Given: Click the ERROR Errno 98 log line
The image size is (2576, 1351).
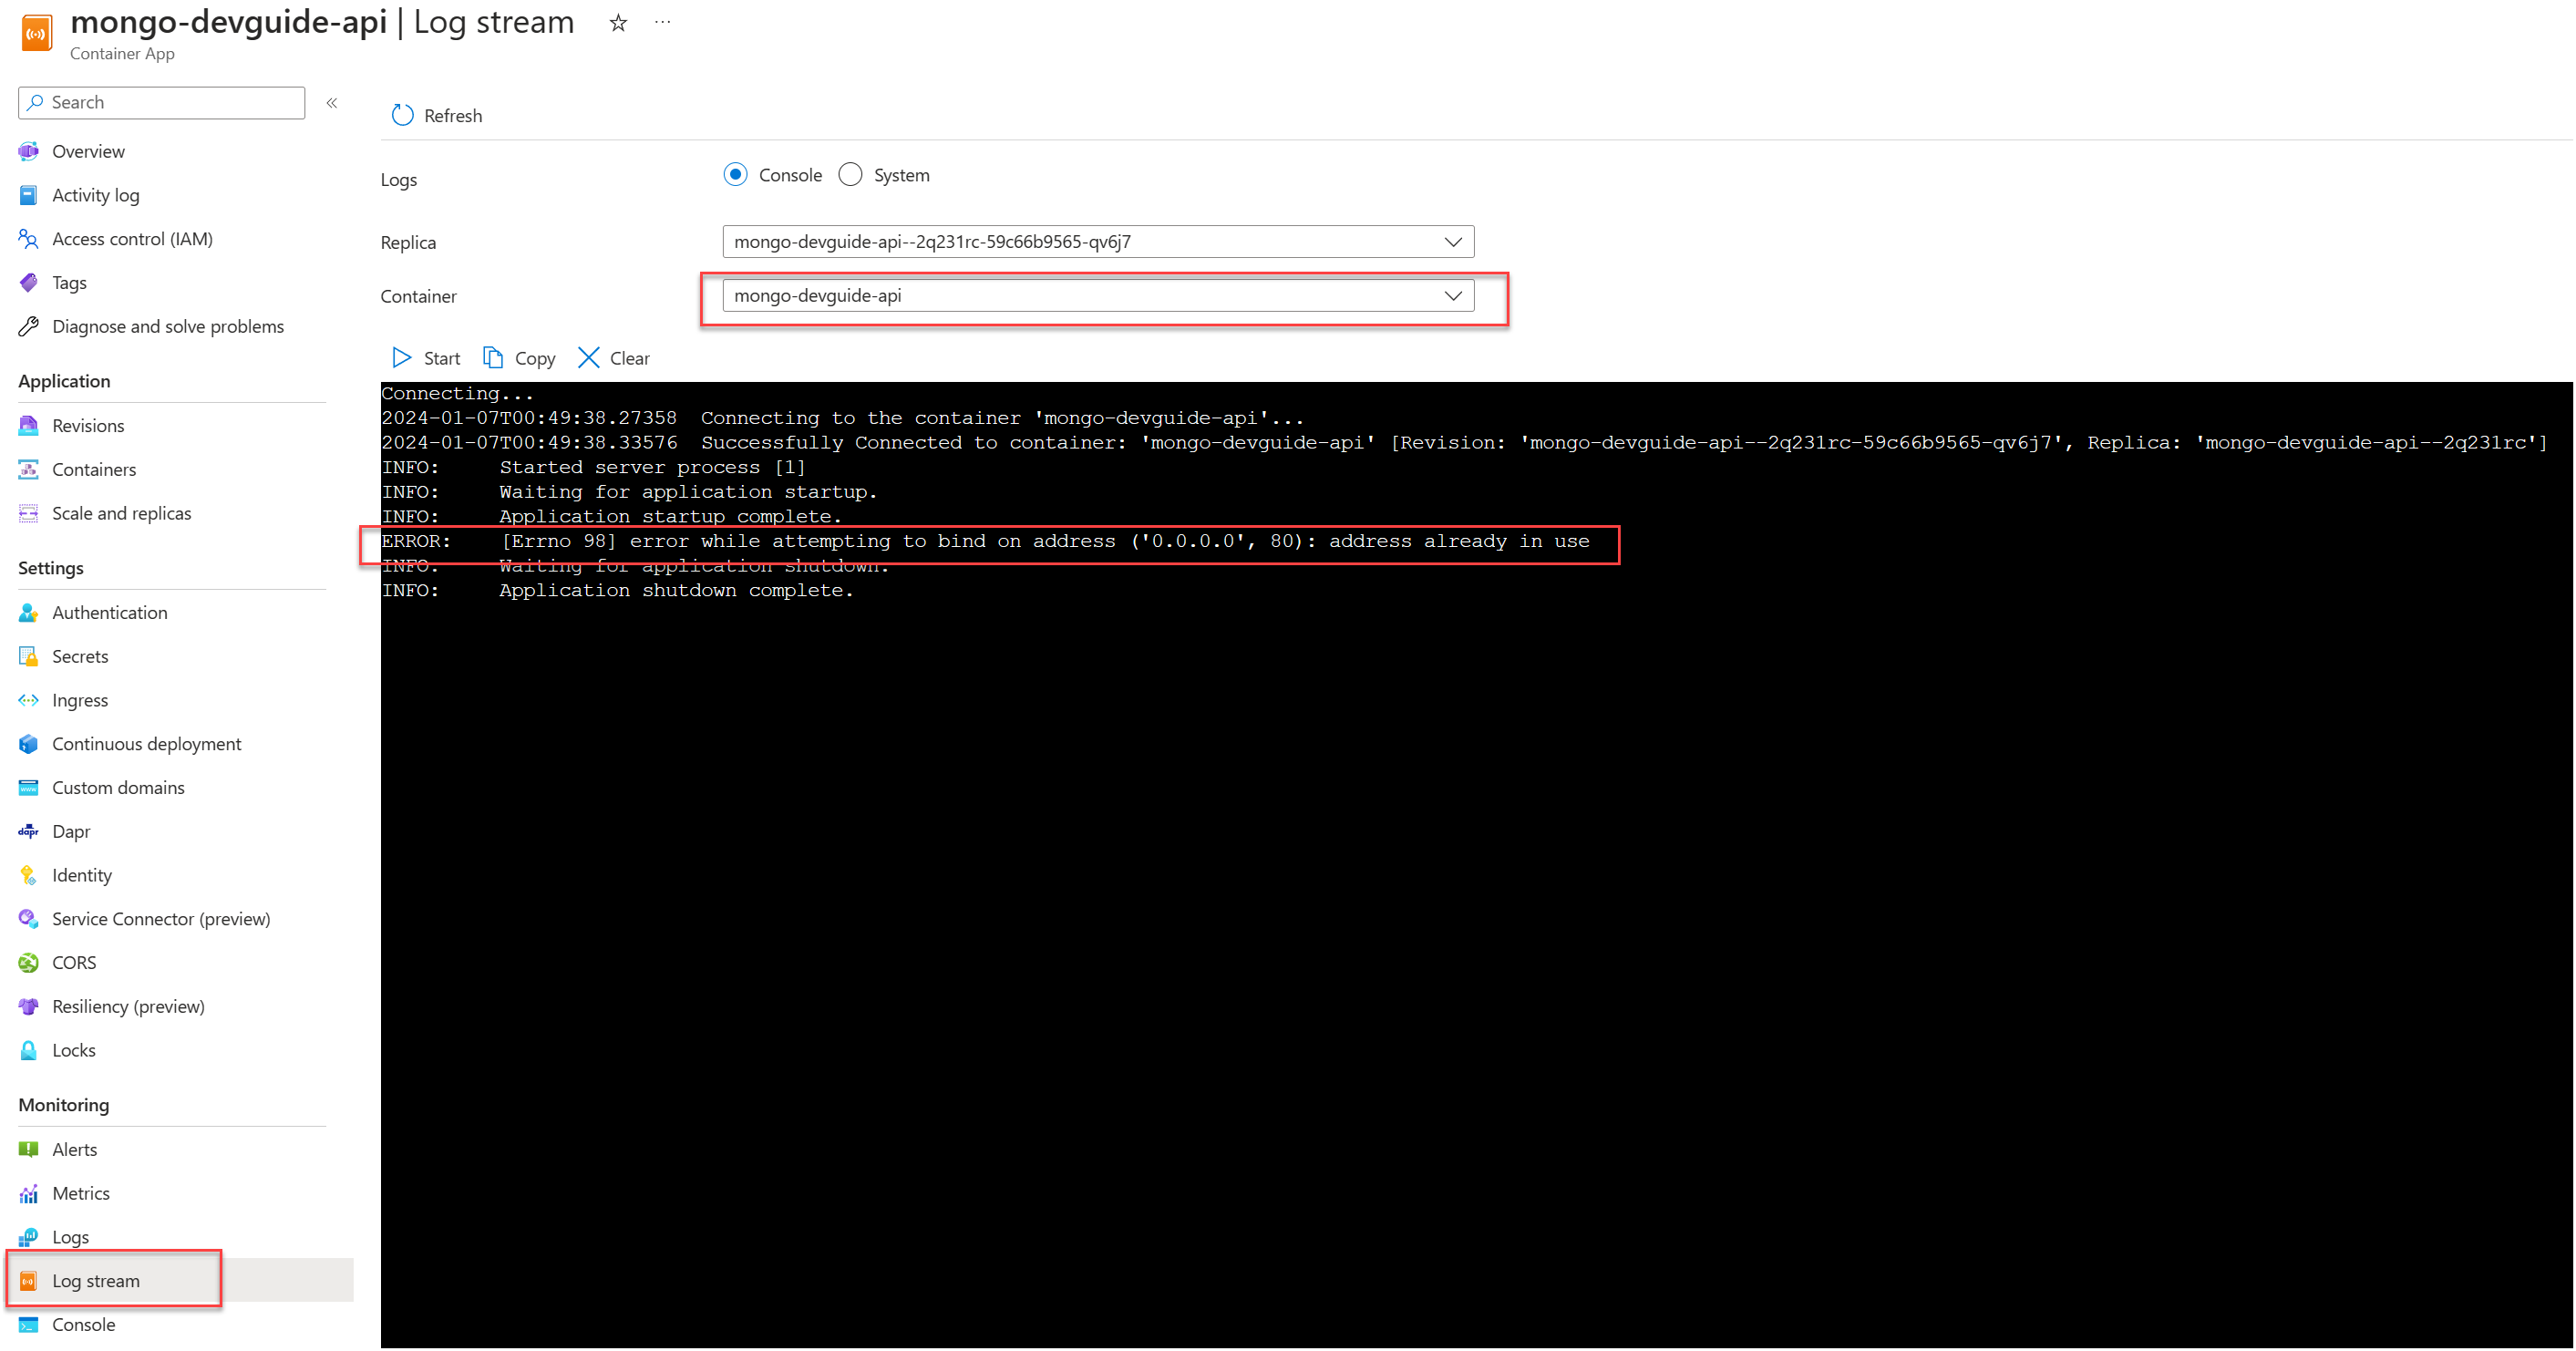Looking at the screenshot, I should tap(985, 542).
